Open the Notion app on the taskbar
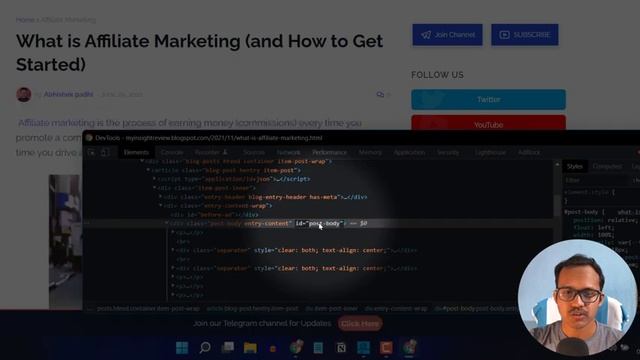 pos(341,348)
